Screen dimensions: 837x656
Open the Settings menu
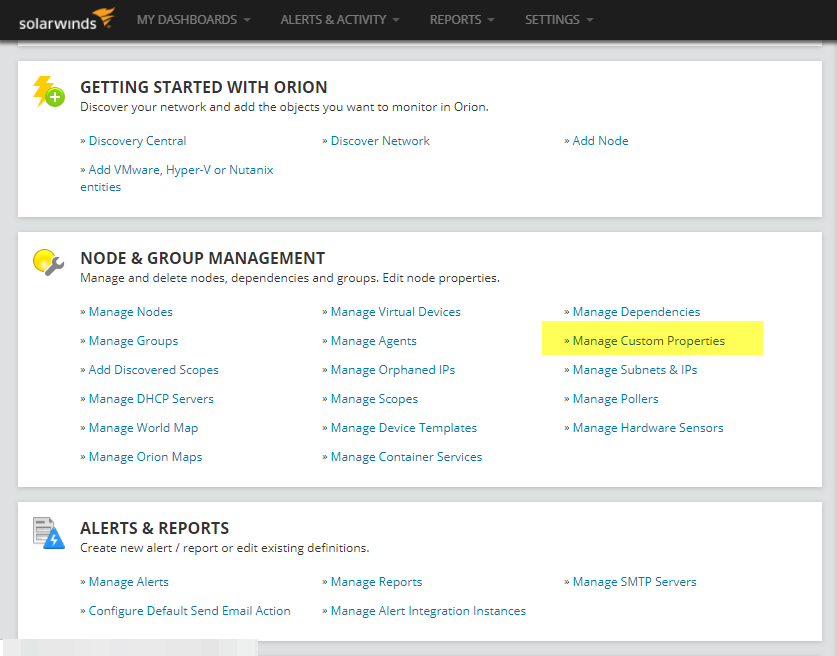pos(552,20)
